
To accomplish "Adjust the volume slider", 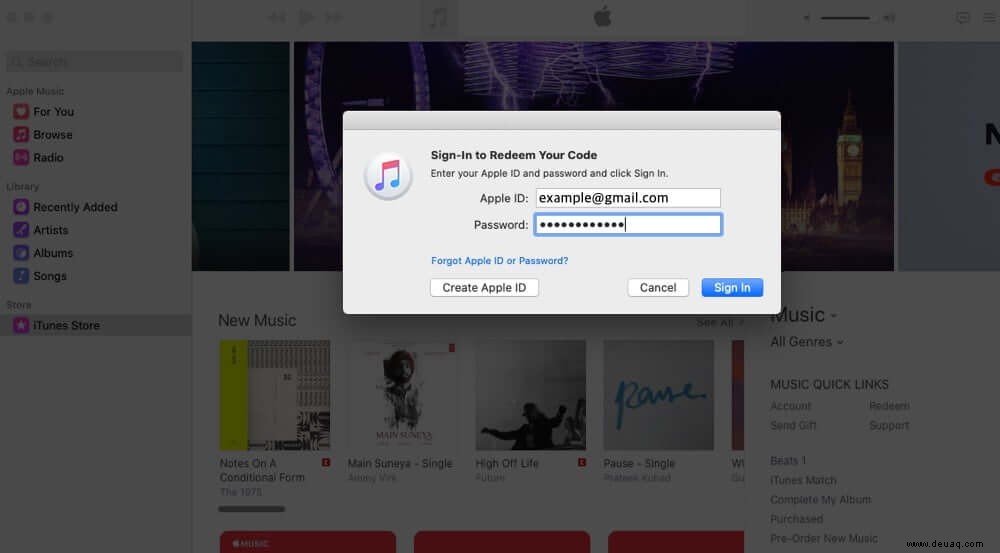I will (x=846, y=18).
